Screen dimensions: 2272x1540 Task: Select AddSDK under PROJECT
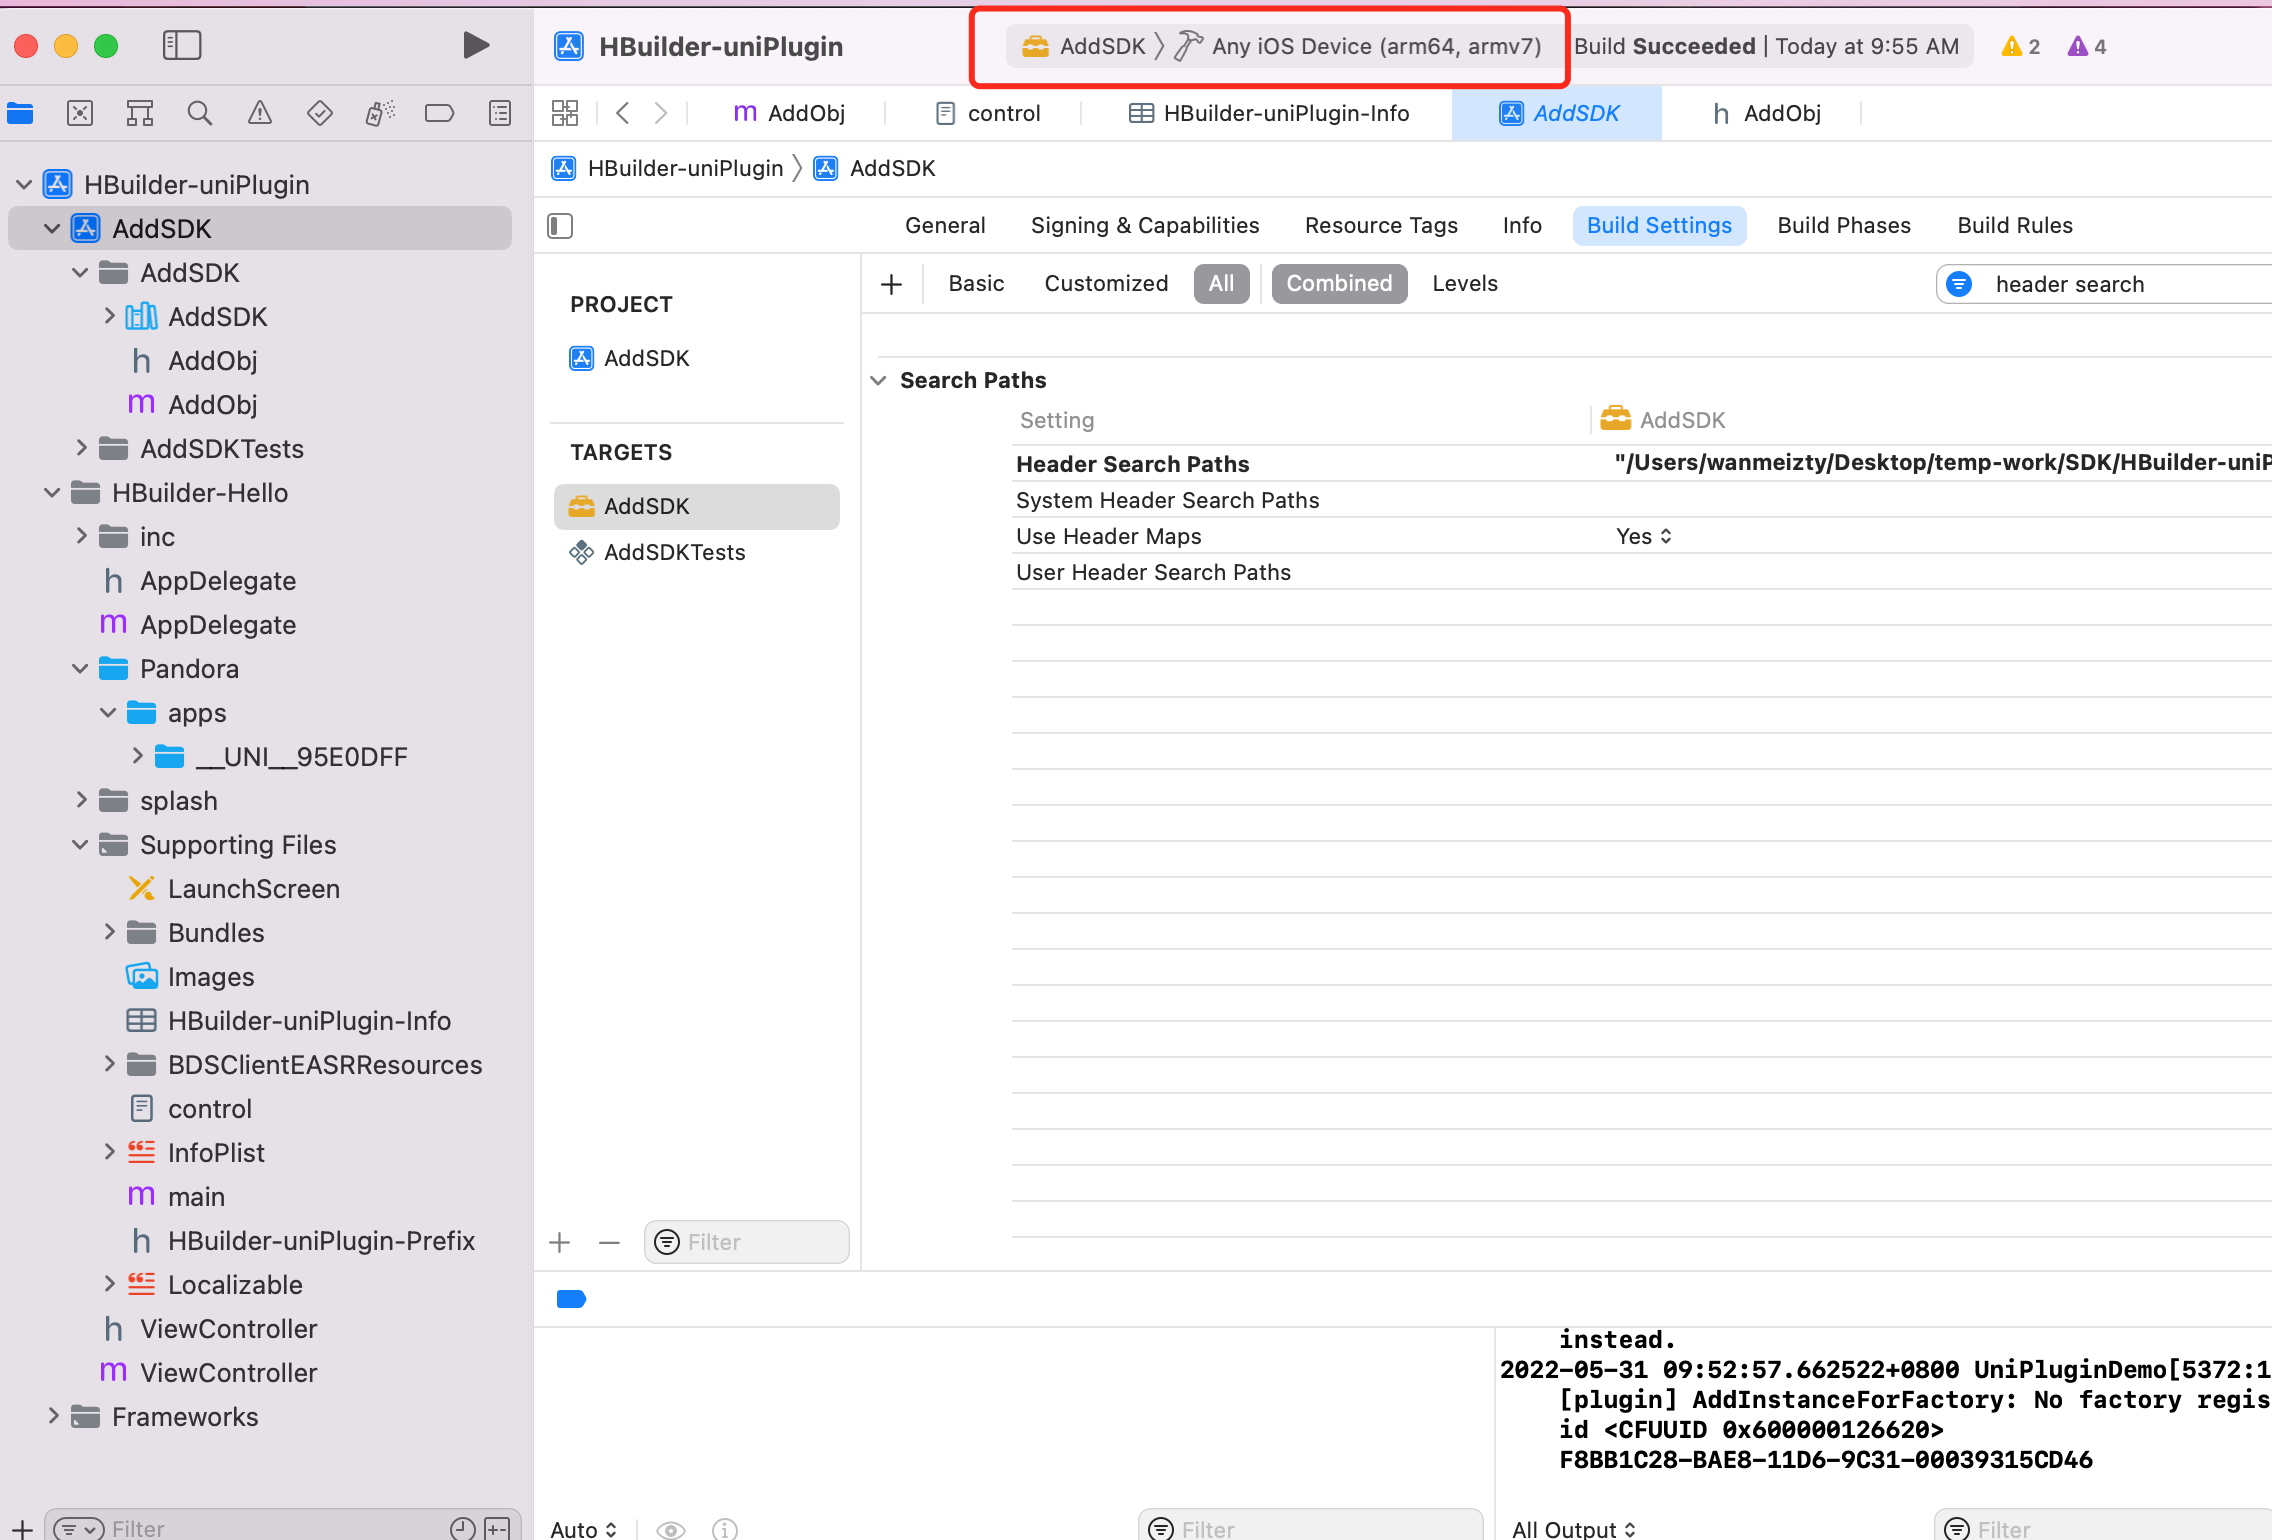629,358
